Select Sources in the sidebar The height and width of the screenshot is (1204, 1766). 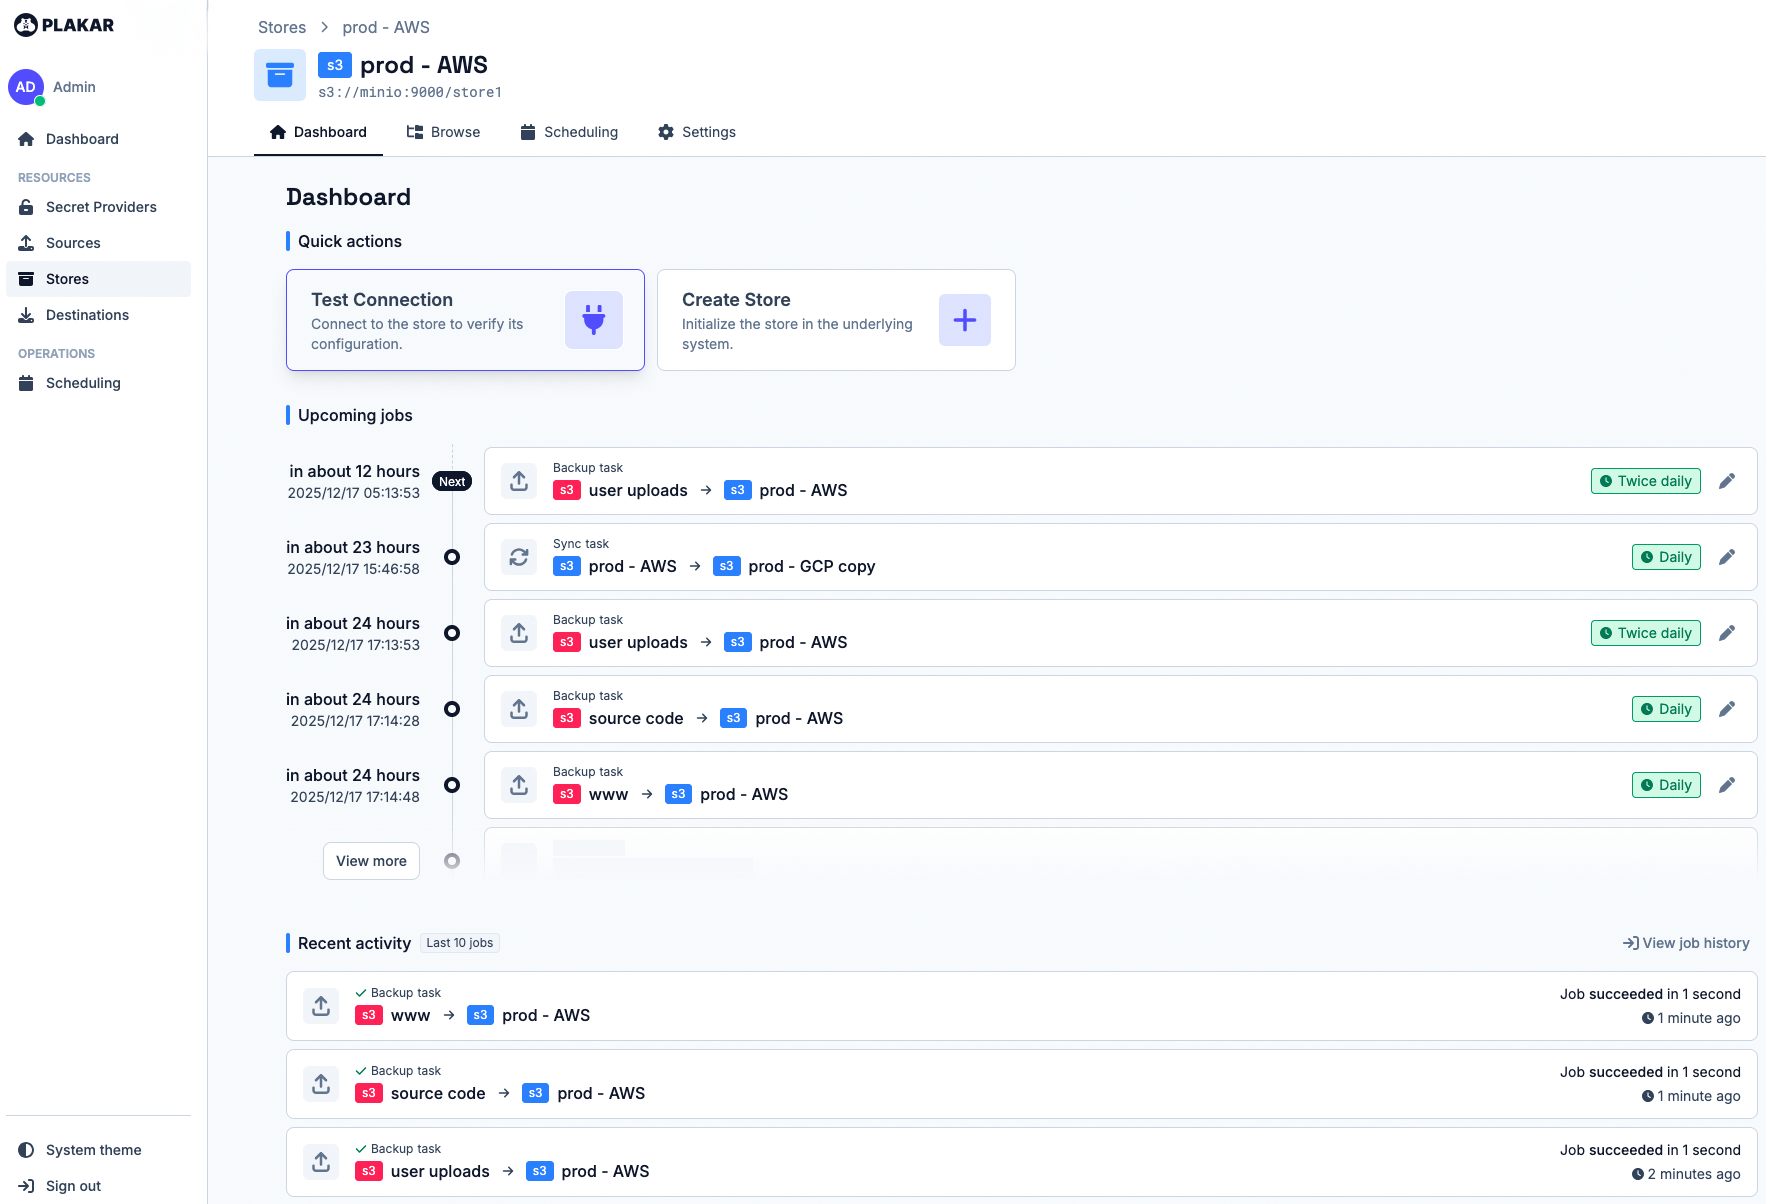point(73,243)
